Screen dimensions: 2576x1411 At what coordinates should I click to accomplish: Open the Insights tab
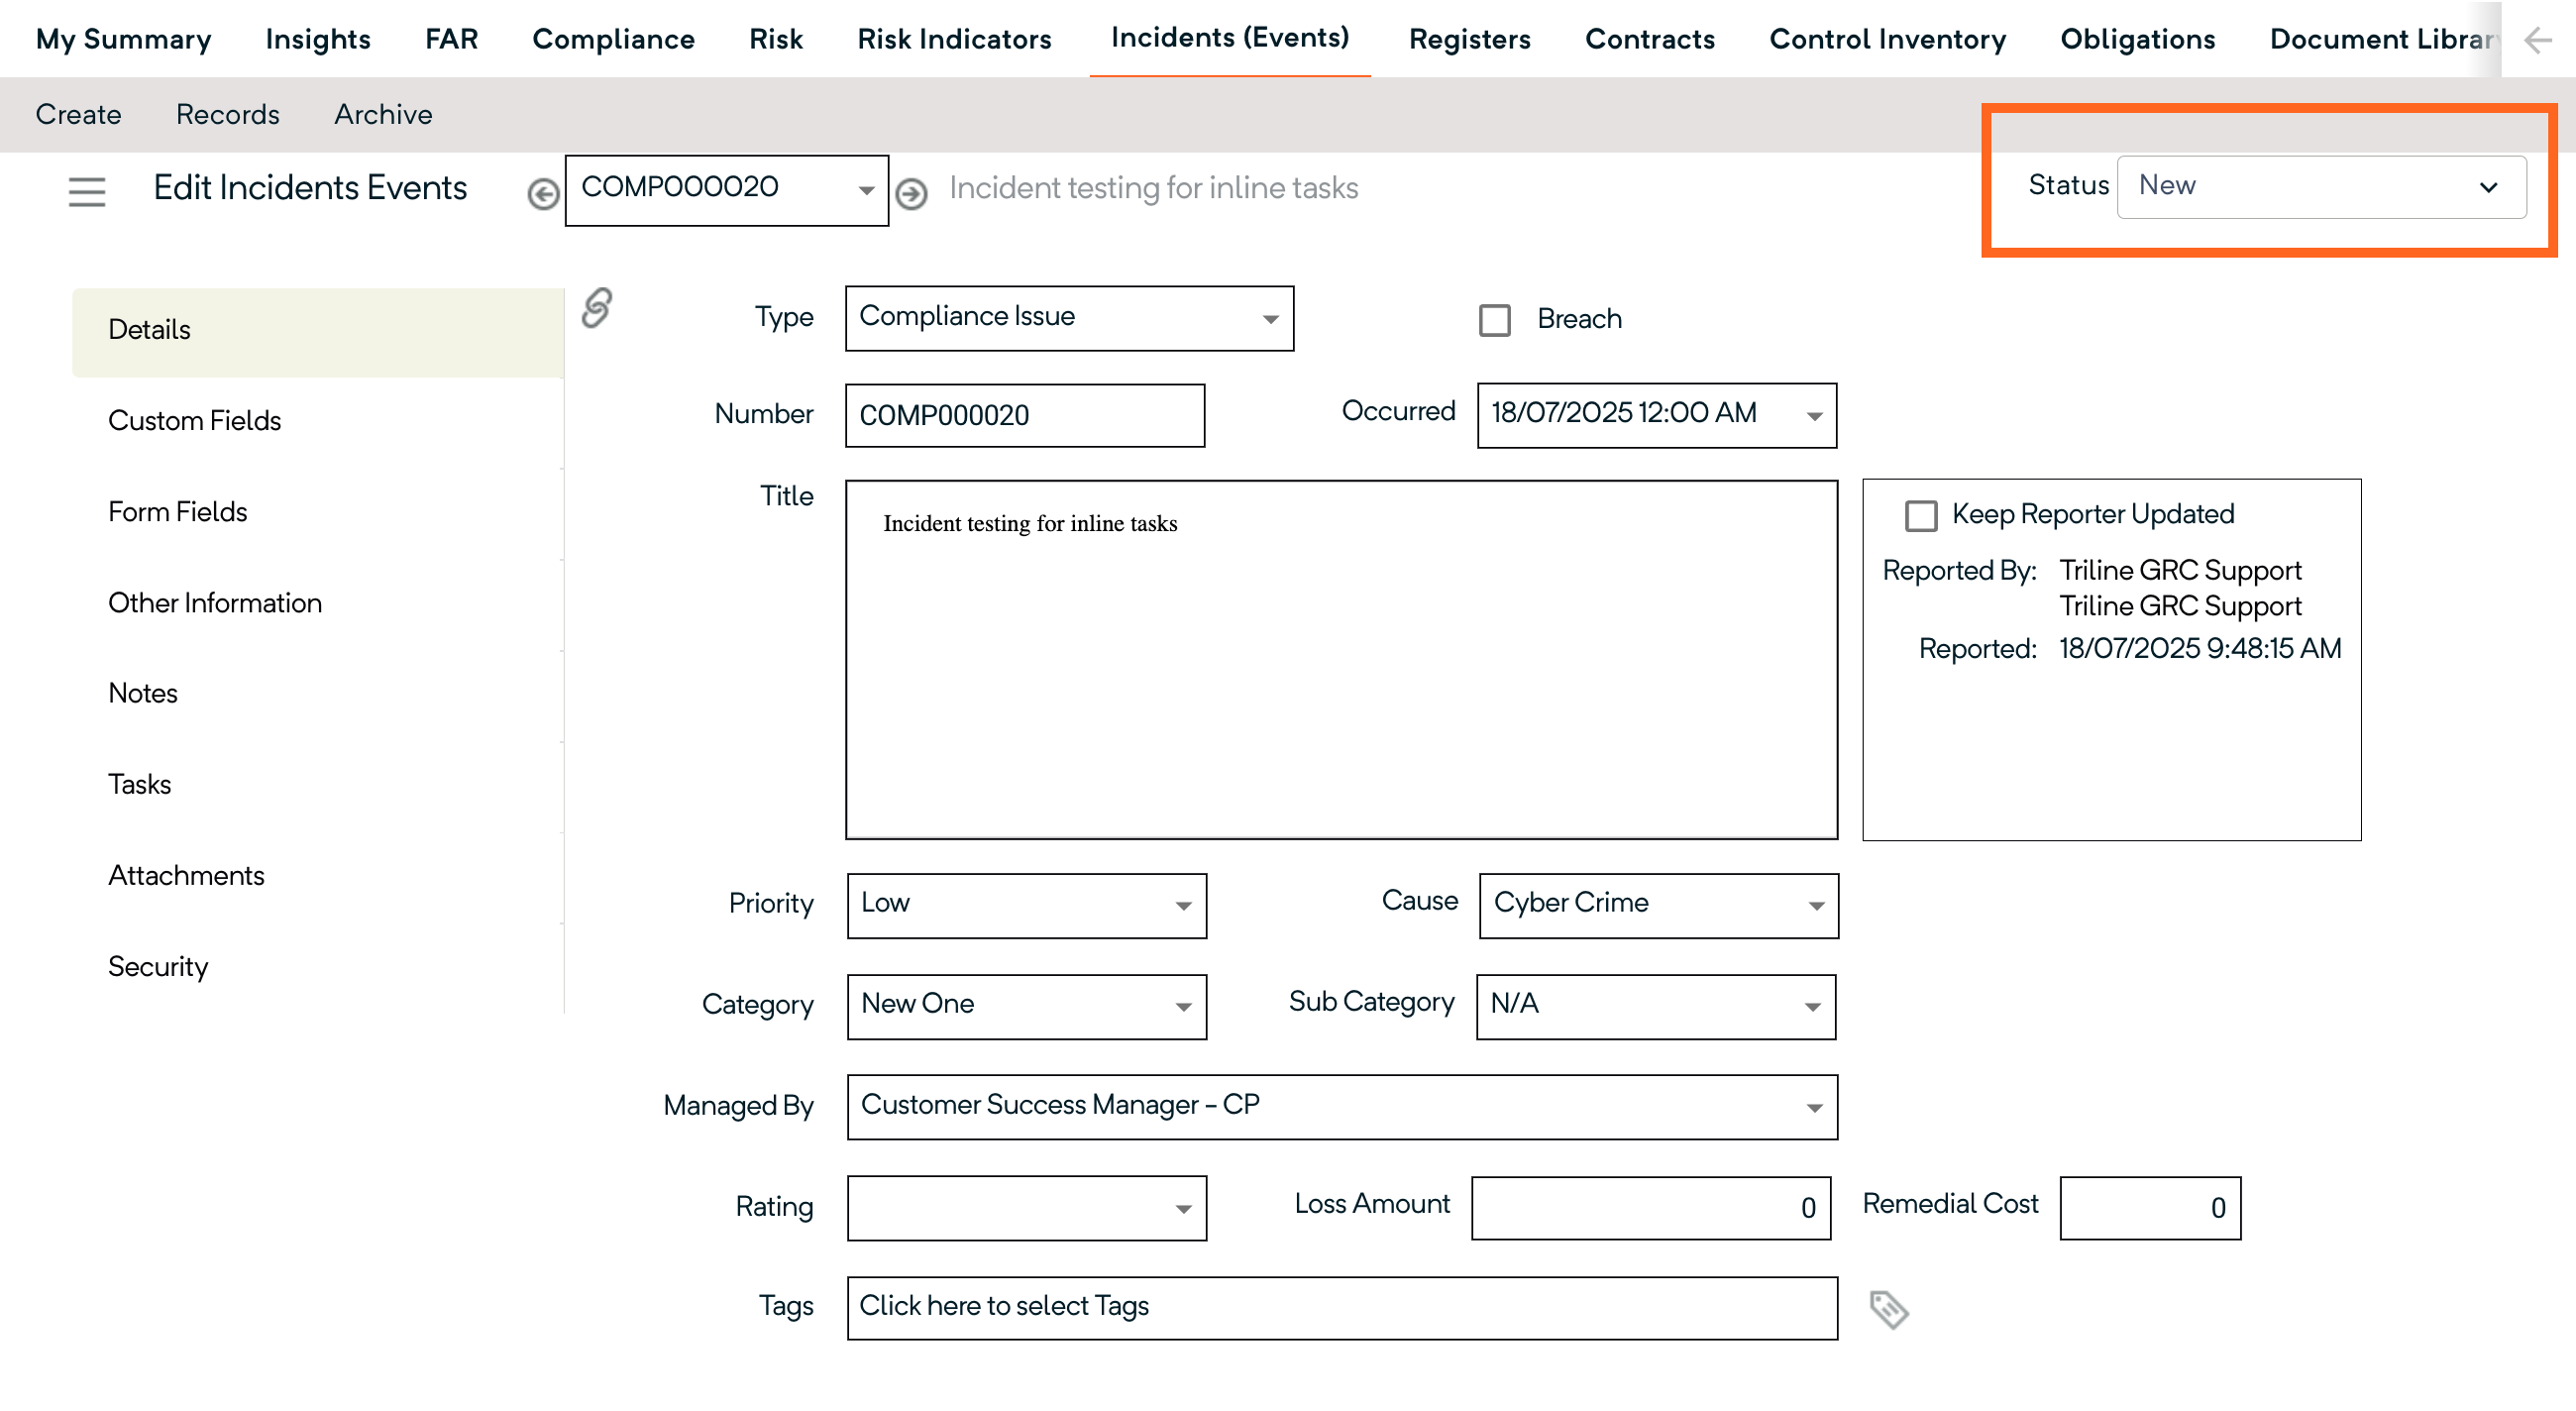318,39
